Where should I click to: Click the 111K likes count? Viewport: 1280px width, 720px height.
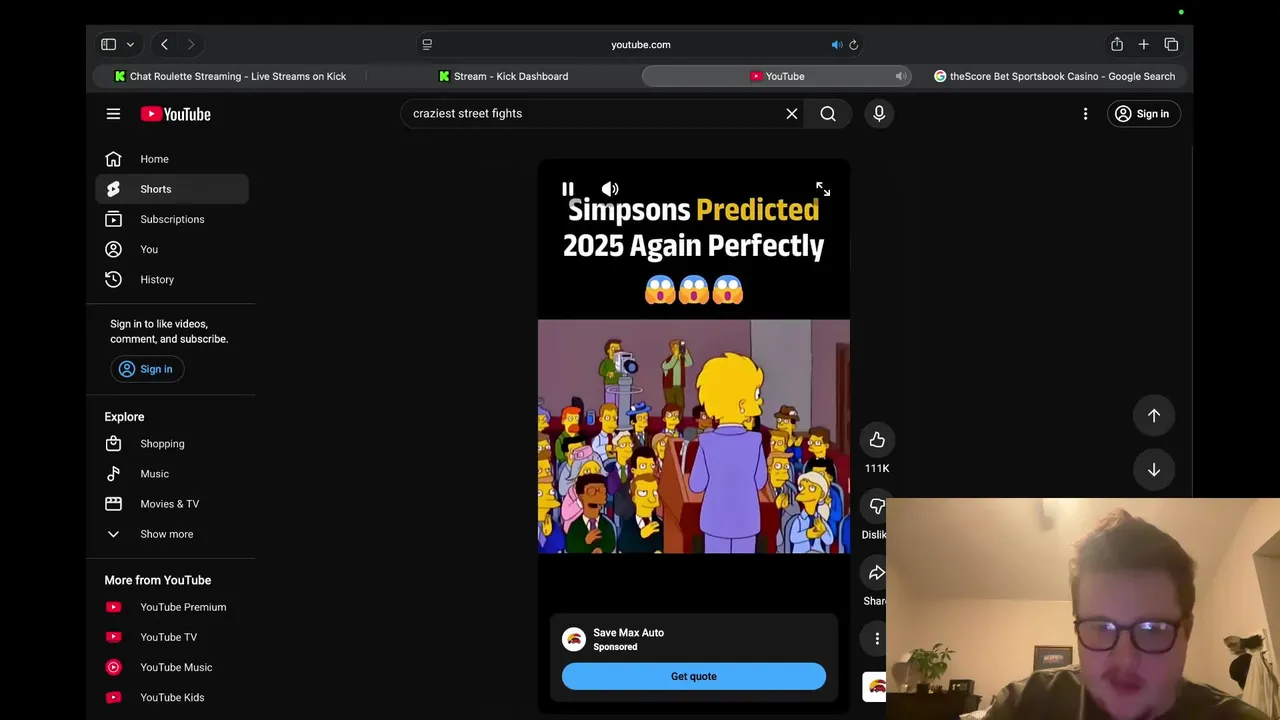[x=877, y=468]
